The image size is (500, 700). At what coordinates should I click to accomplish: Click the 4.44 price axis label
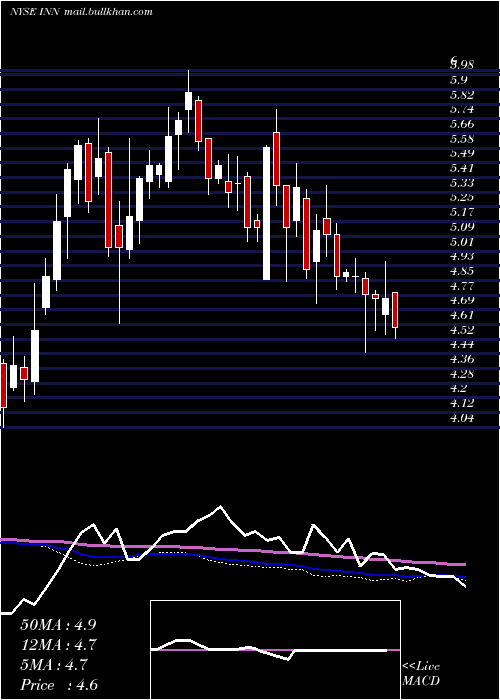[462, 344]
